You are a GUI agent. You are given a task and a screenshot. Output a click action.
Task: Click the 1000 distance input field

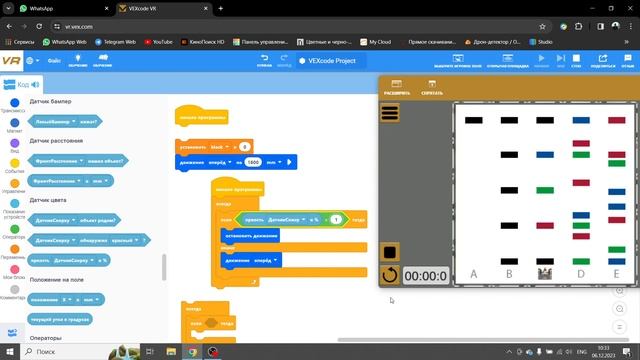click(253, 162)
